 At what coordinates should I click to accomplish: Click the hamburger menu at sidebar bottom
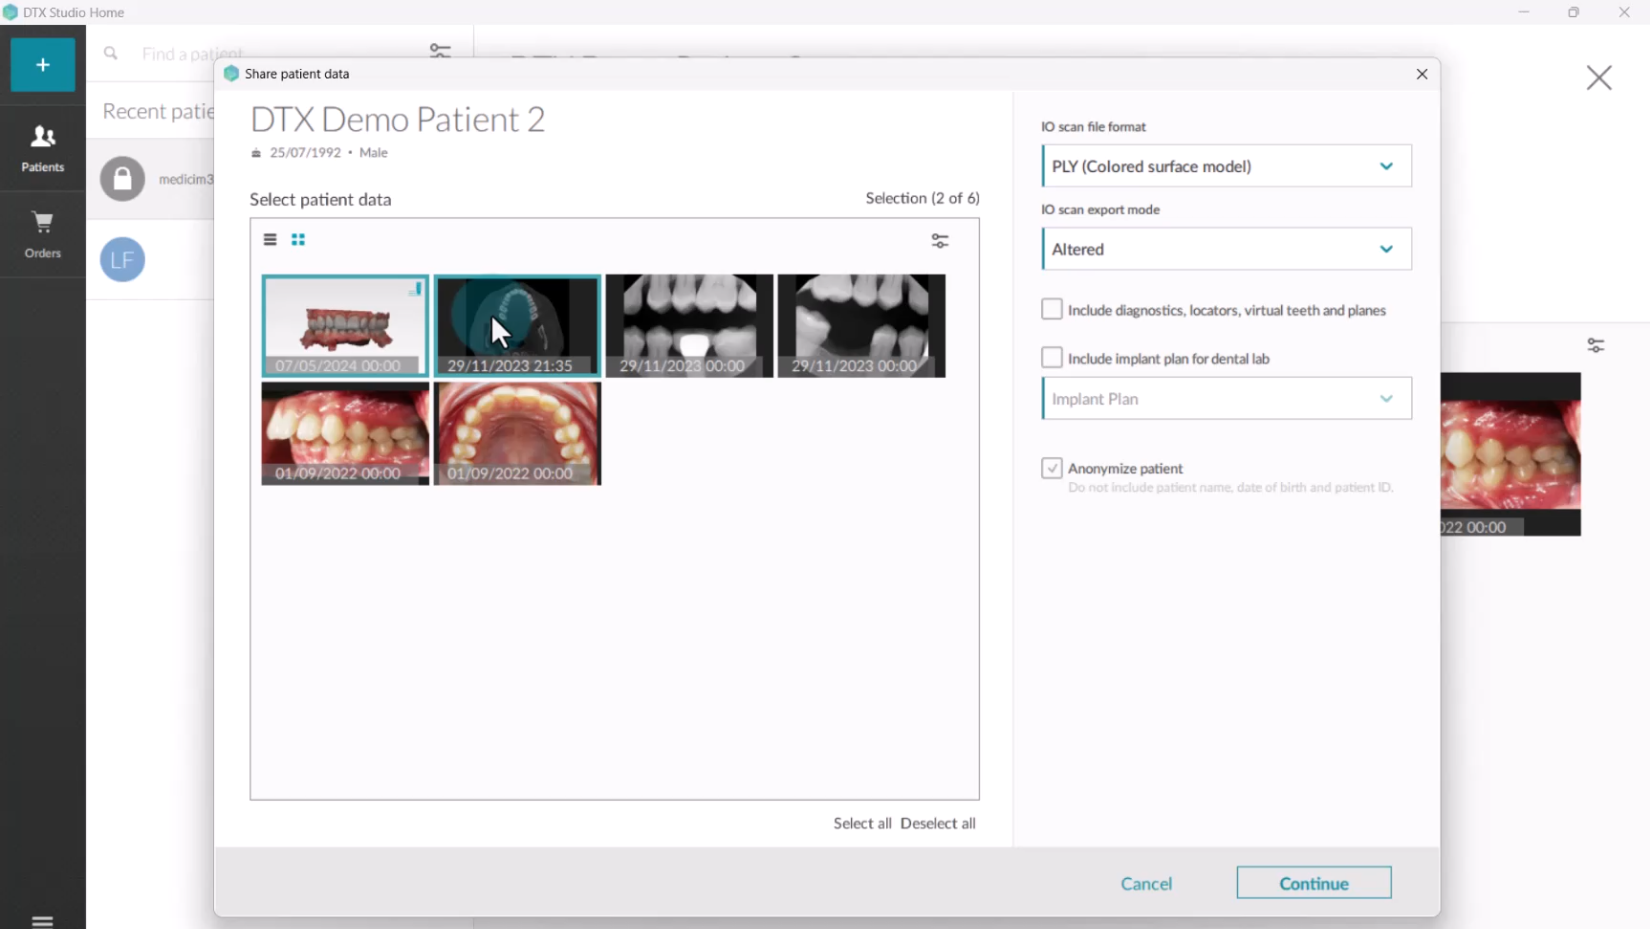(x=42, y=920)
